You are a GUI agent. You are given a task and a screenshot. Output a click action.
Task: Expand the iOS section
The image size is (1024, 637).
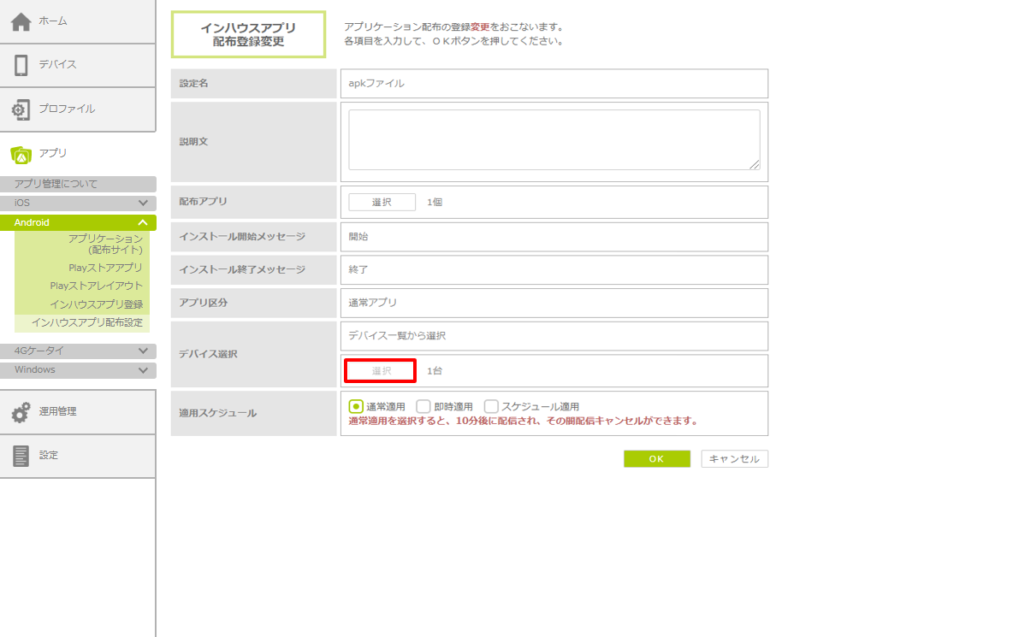[144, 203]
